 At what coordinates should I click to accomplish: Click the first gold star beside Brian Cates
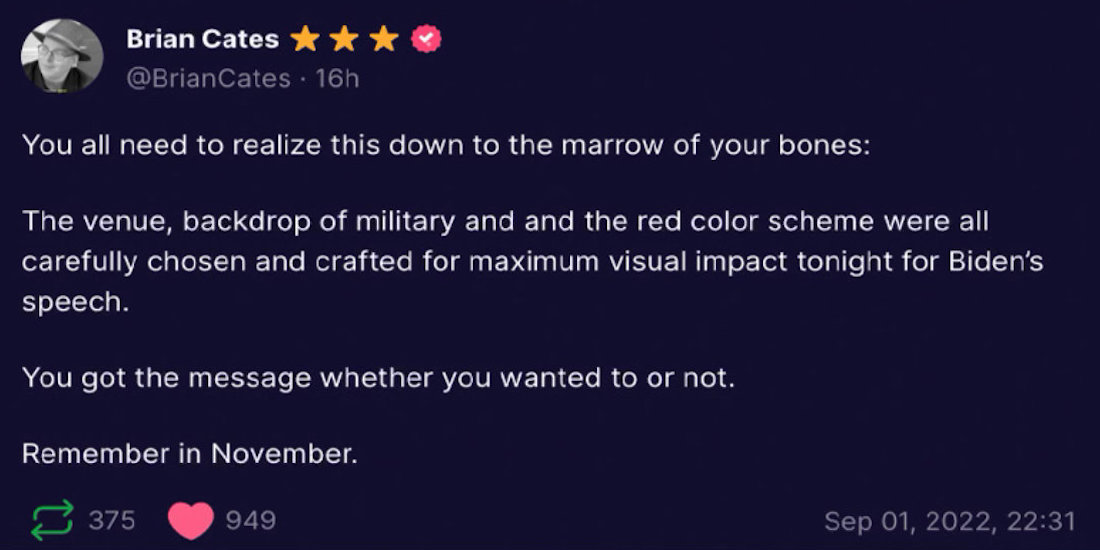(x=304, y=39)
